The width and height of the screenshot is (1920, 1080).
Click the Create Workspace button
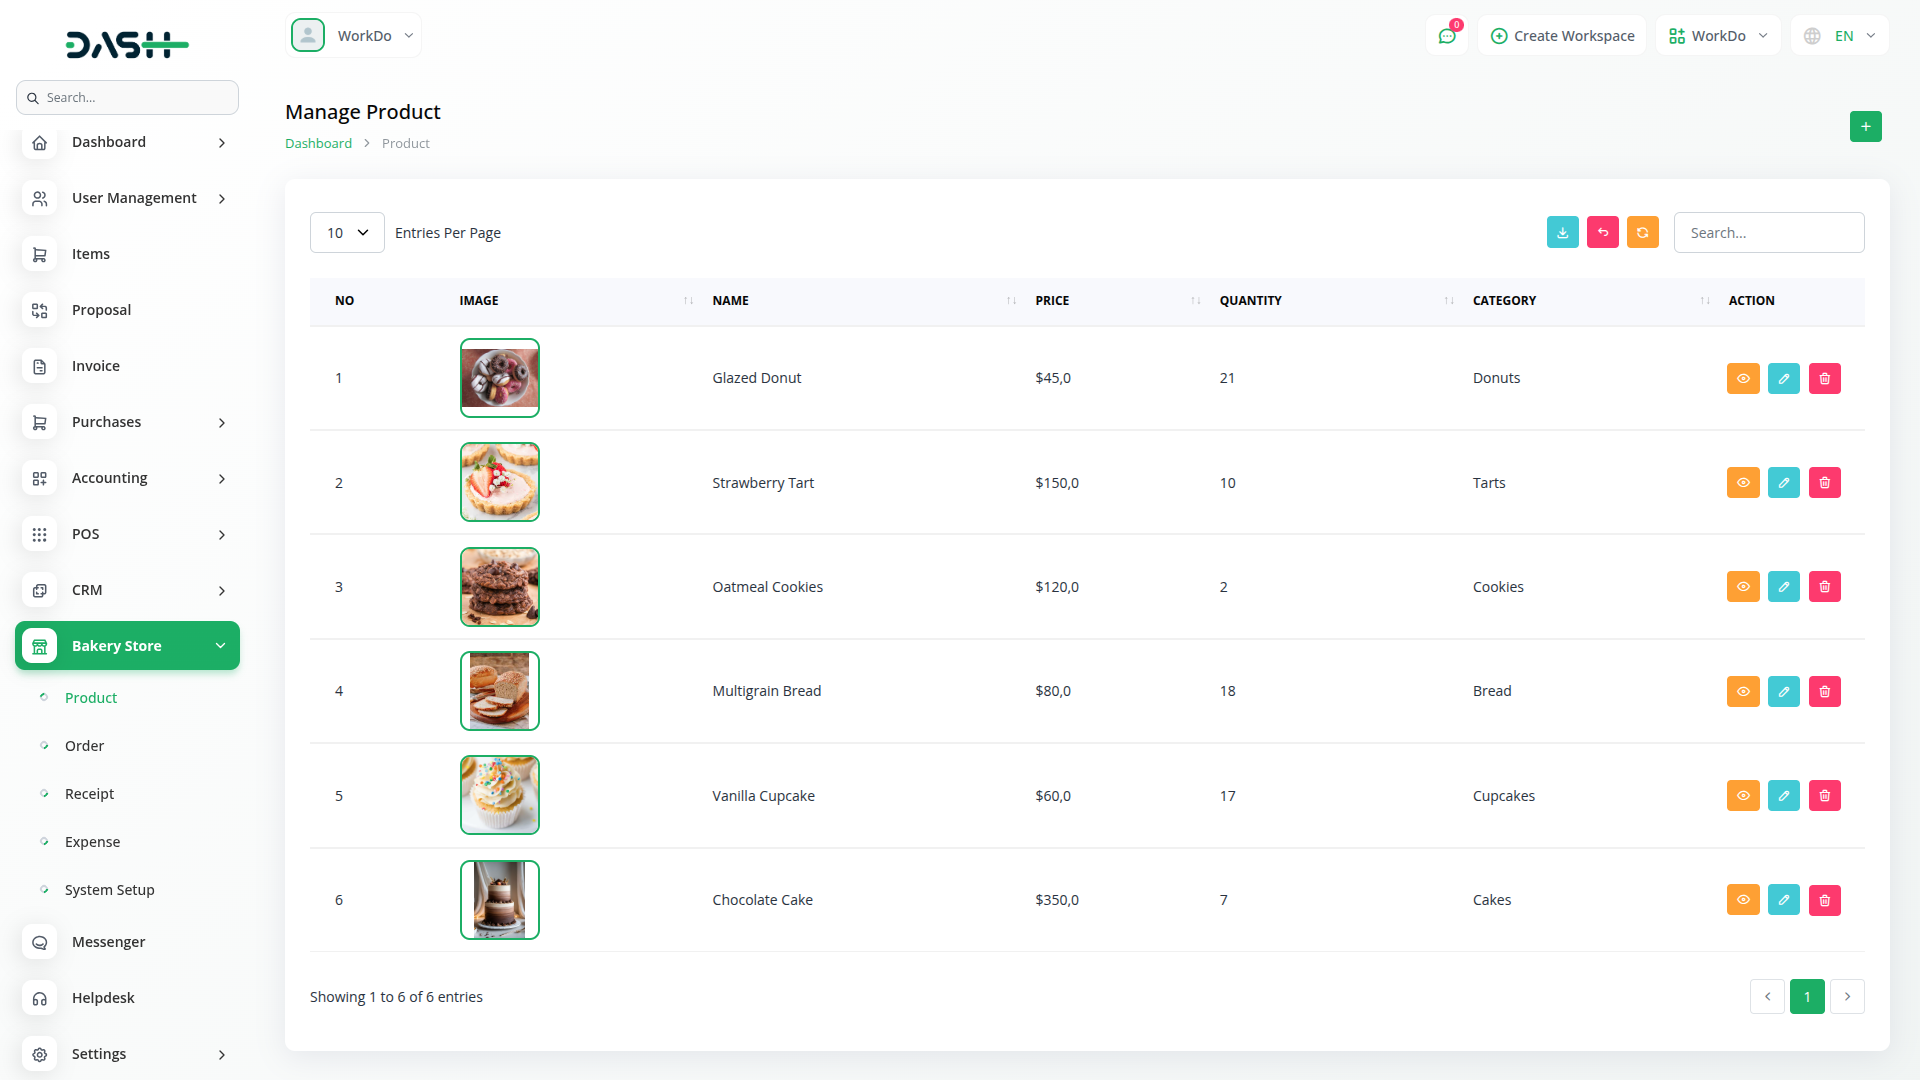point(1562,36)
